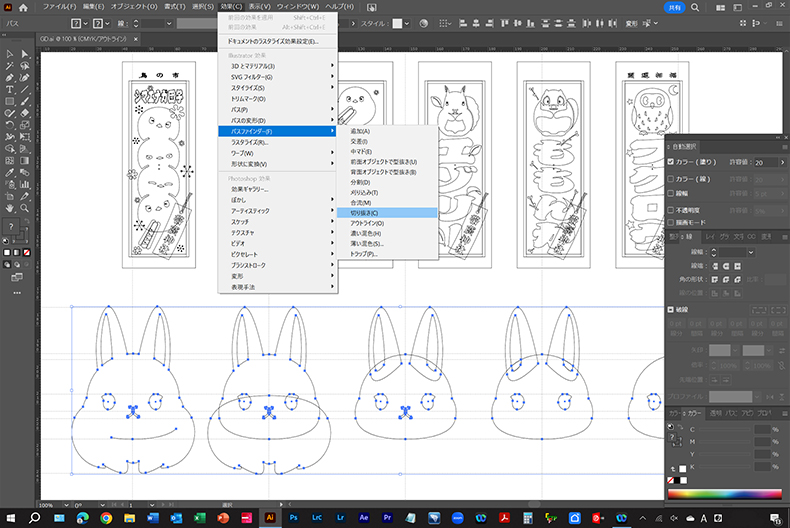Open the ファイル(F) menu
The image size is (790, 528).
59,7
